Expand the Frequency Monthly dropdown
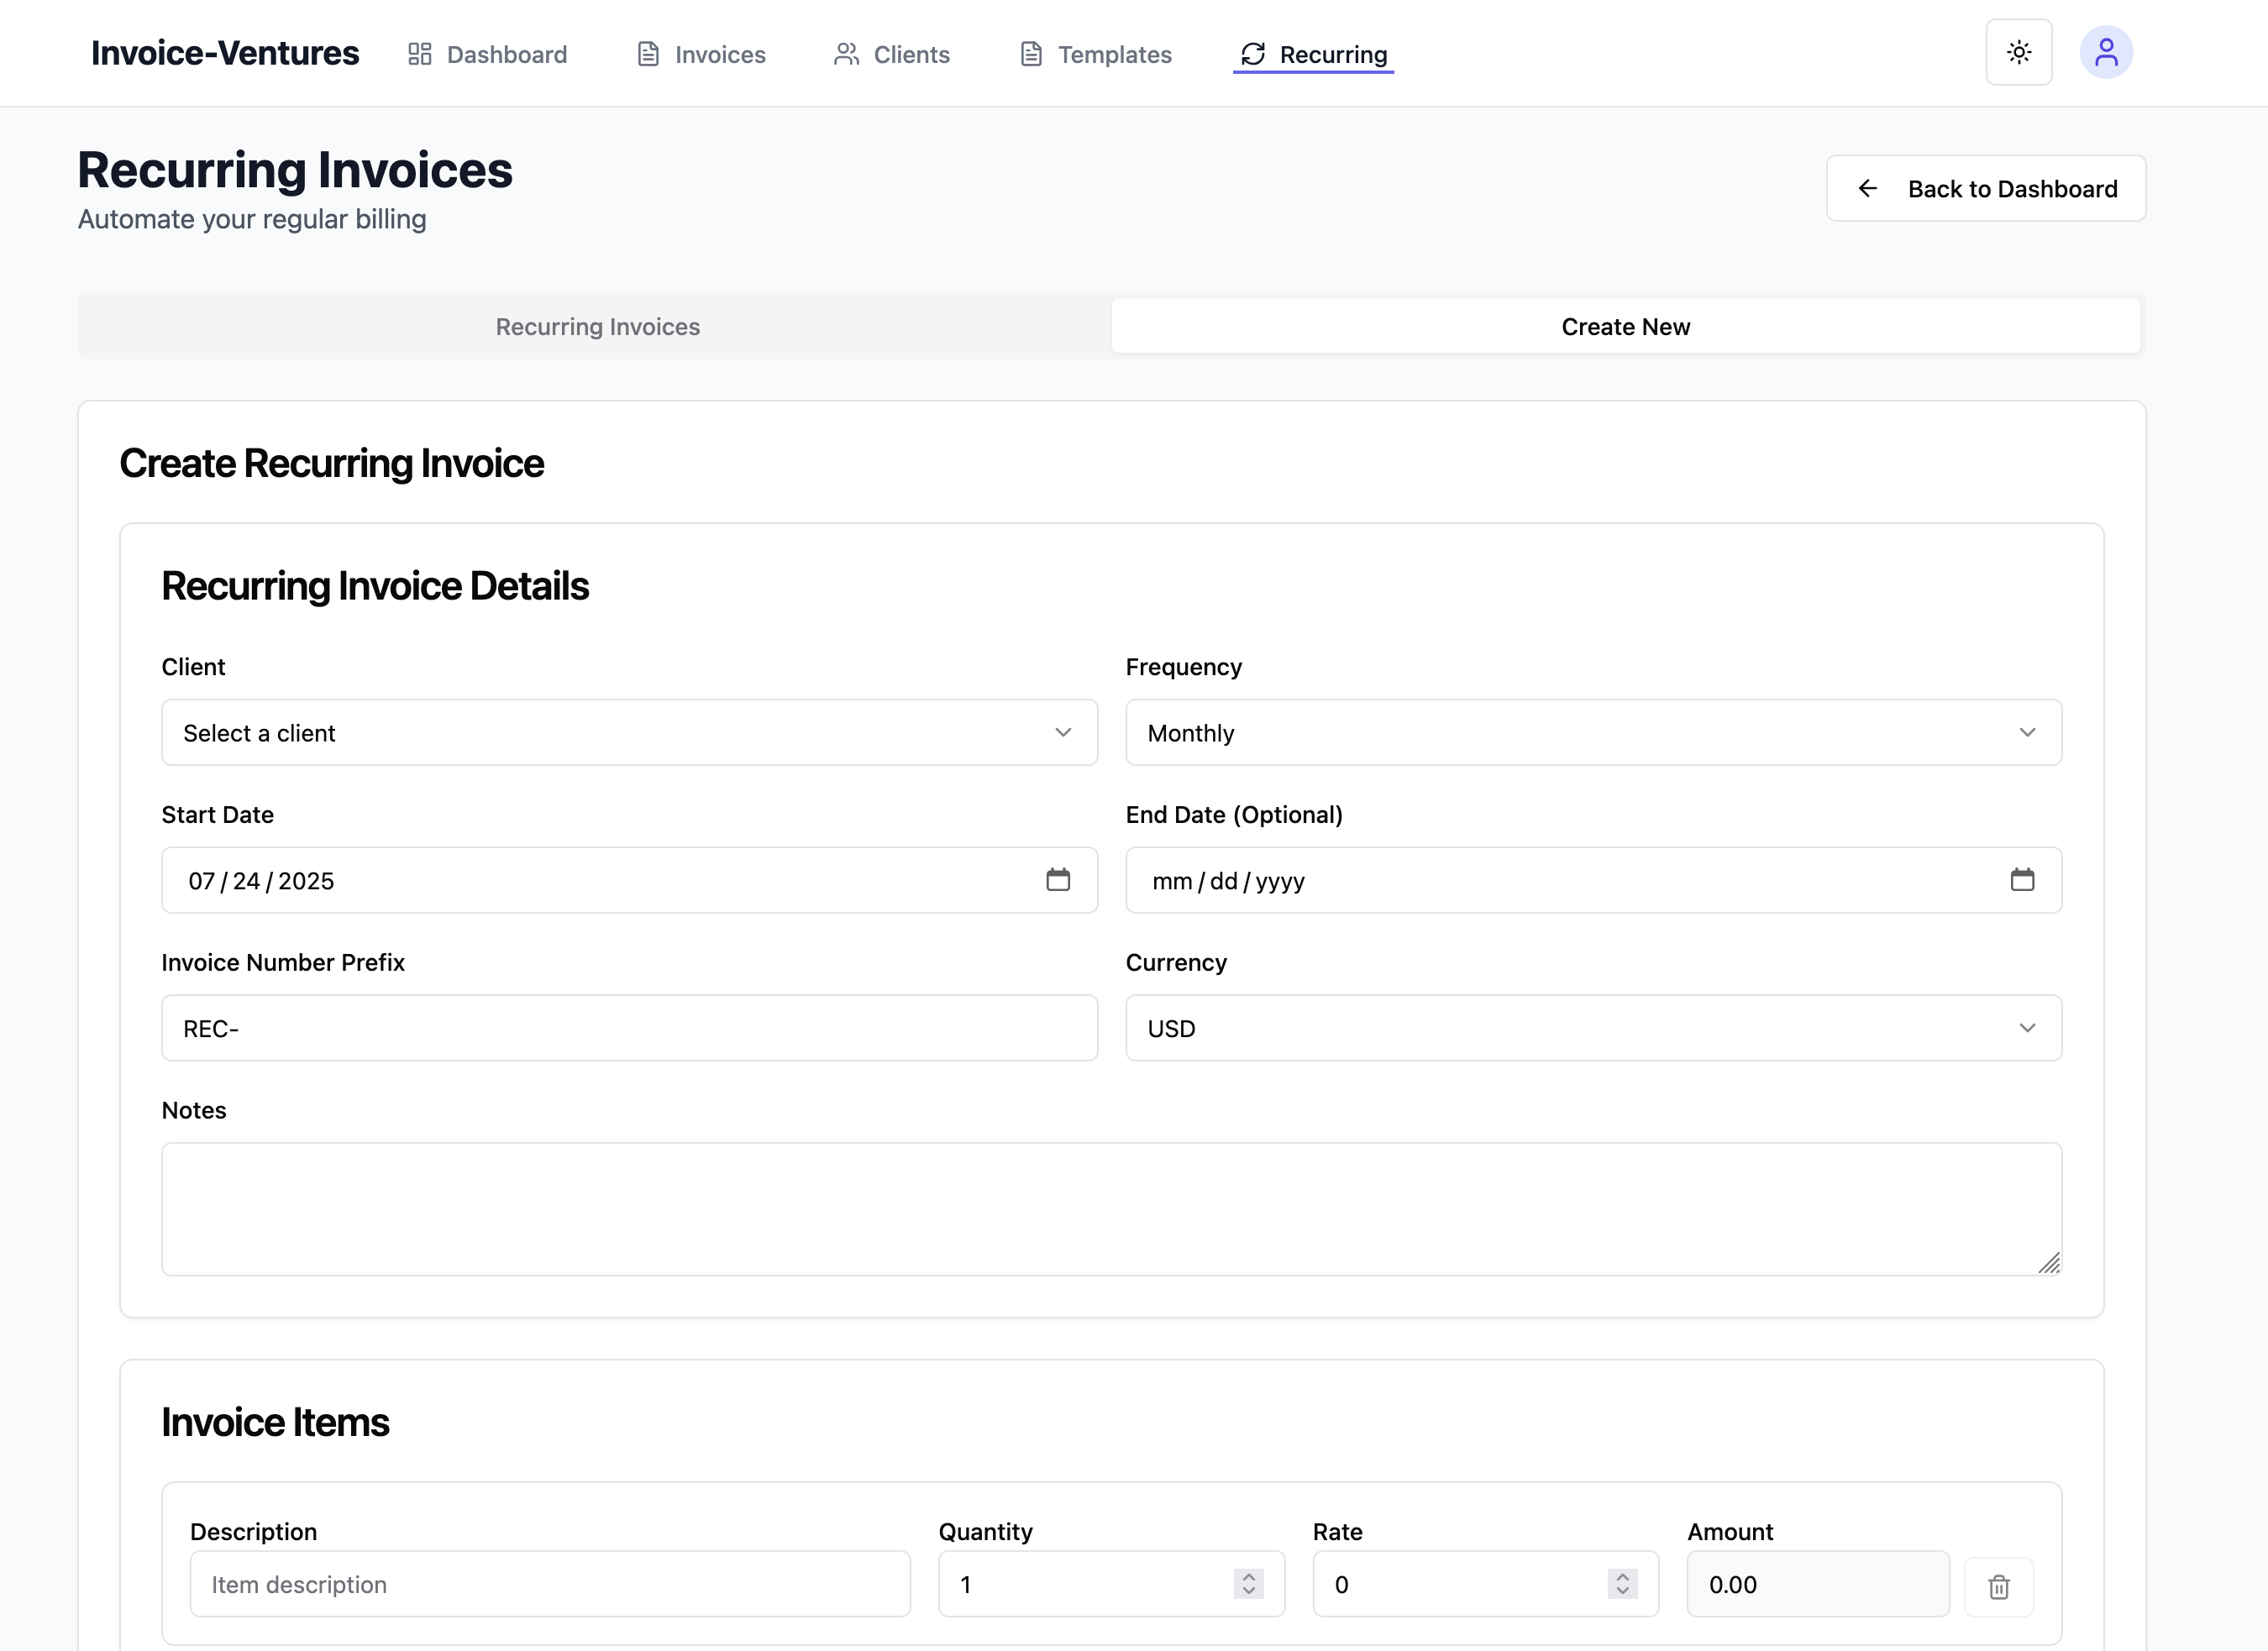This screenshot has width=2268, height=1651. [1593, 733]
